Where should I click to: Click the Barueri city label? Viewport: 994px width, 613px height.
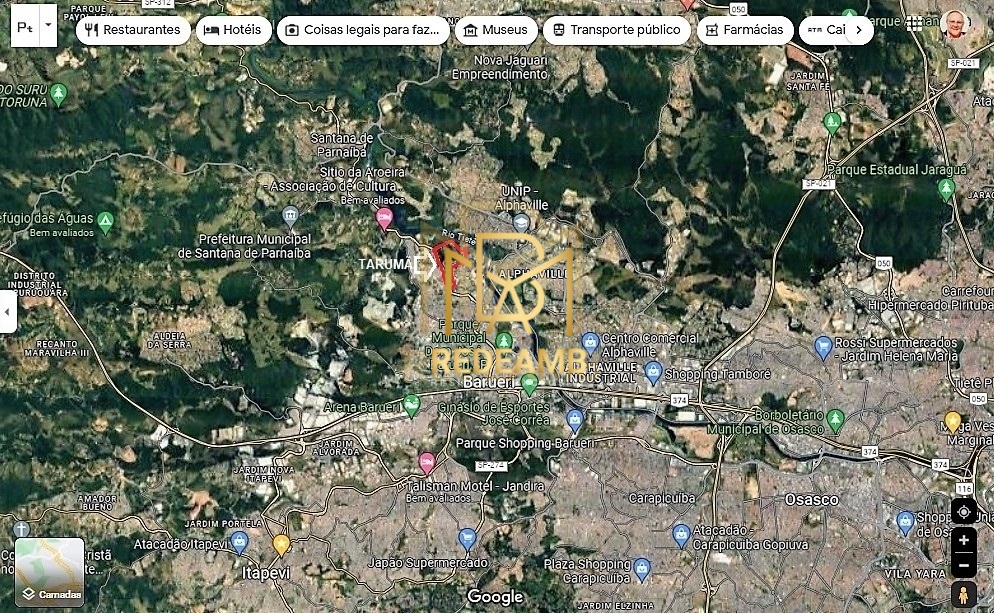[488, 382]
